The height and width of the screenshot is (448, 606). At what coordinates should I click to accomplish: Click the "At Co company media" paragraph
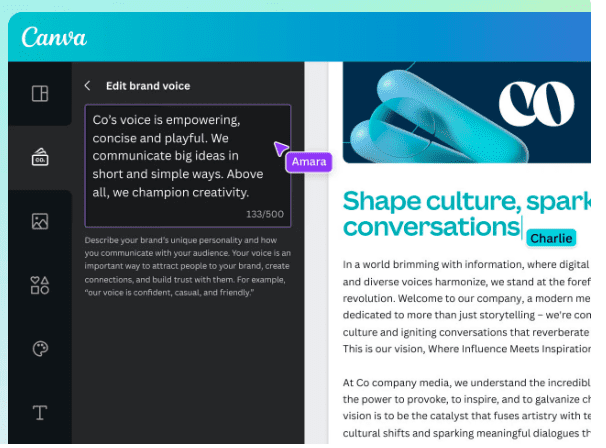465,408
